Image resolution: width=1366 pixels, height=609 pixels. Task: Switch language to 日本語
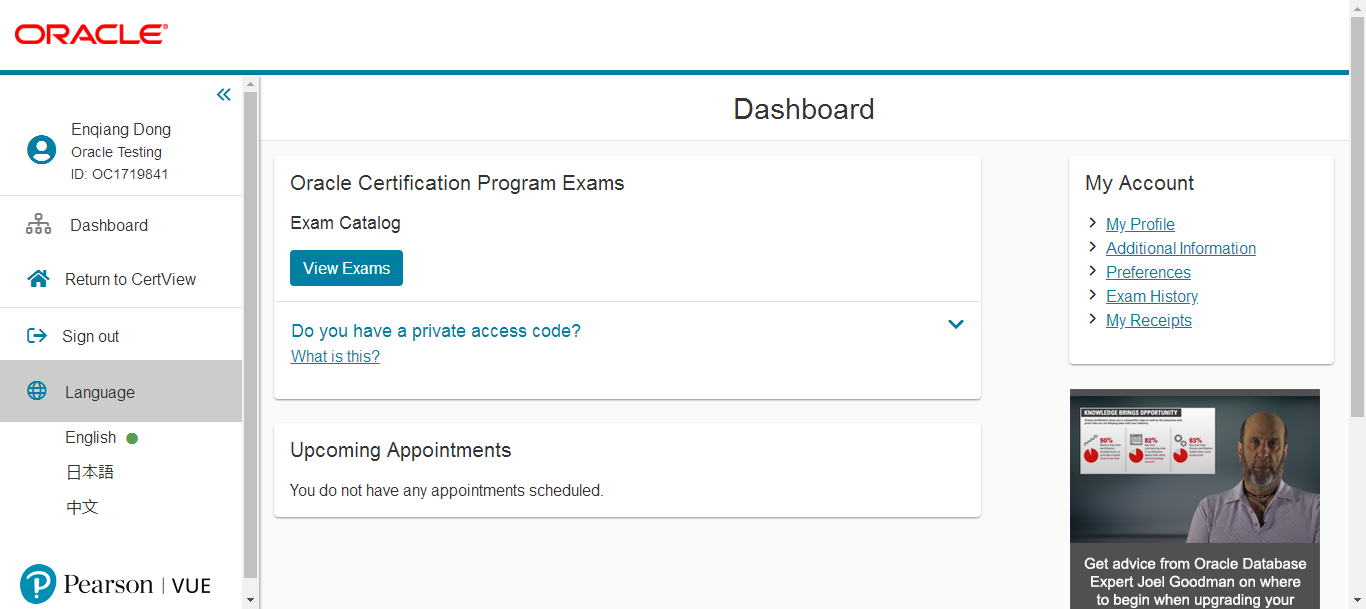90,472
